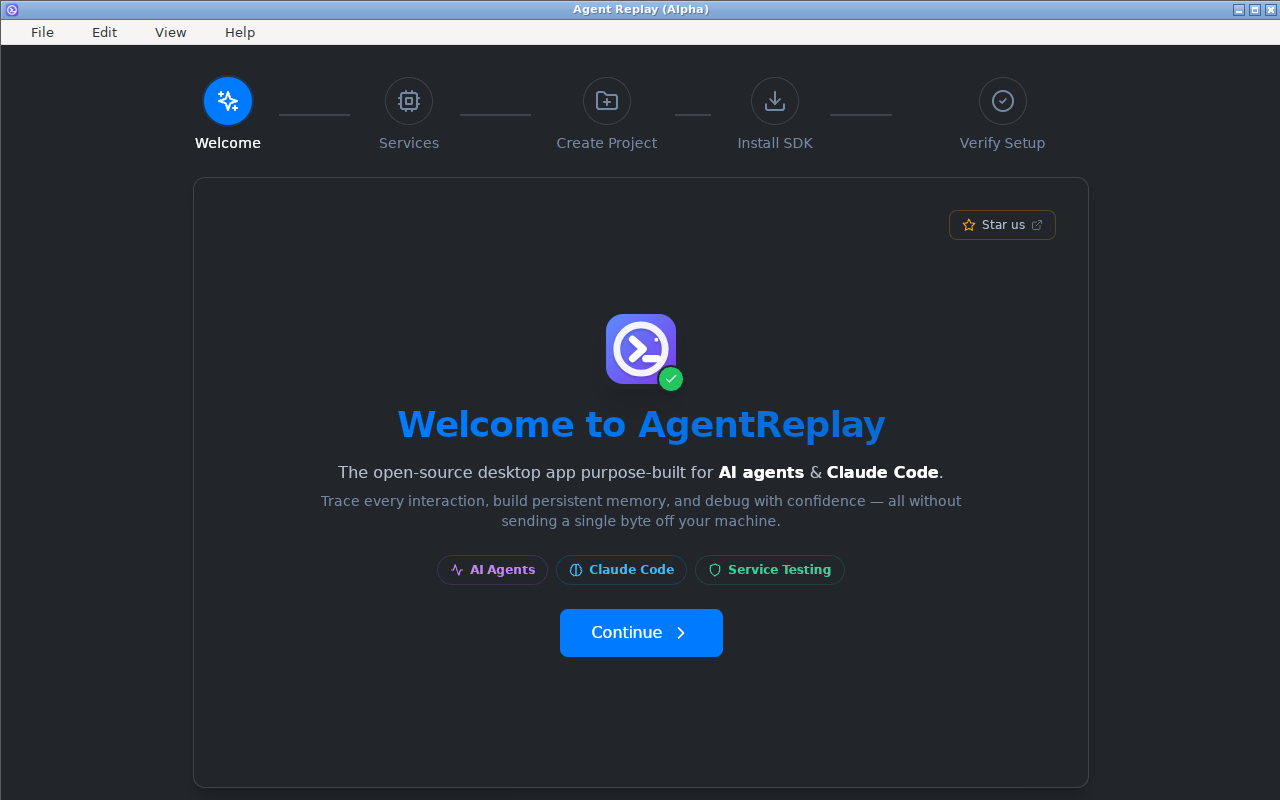Click the Star us button label
This screenshot has height=800, width=1280.
[x=1003, y=225]
